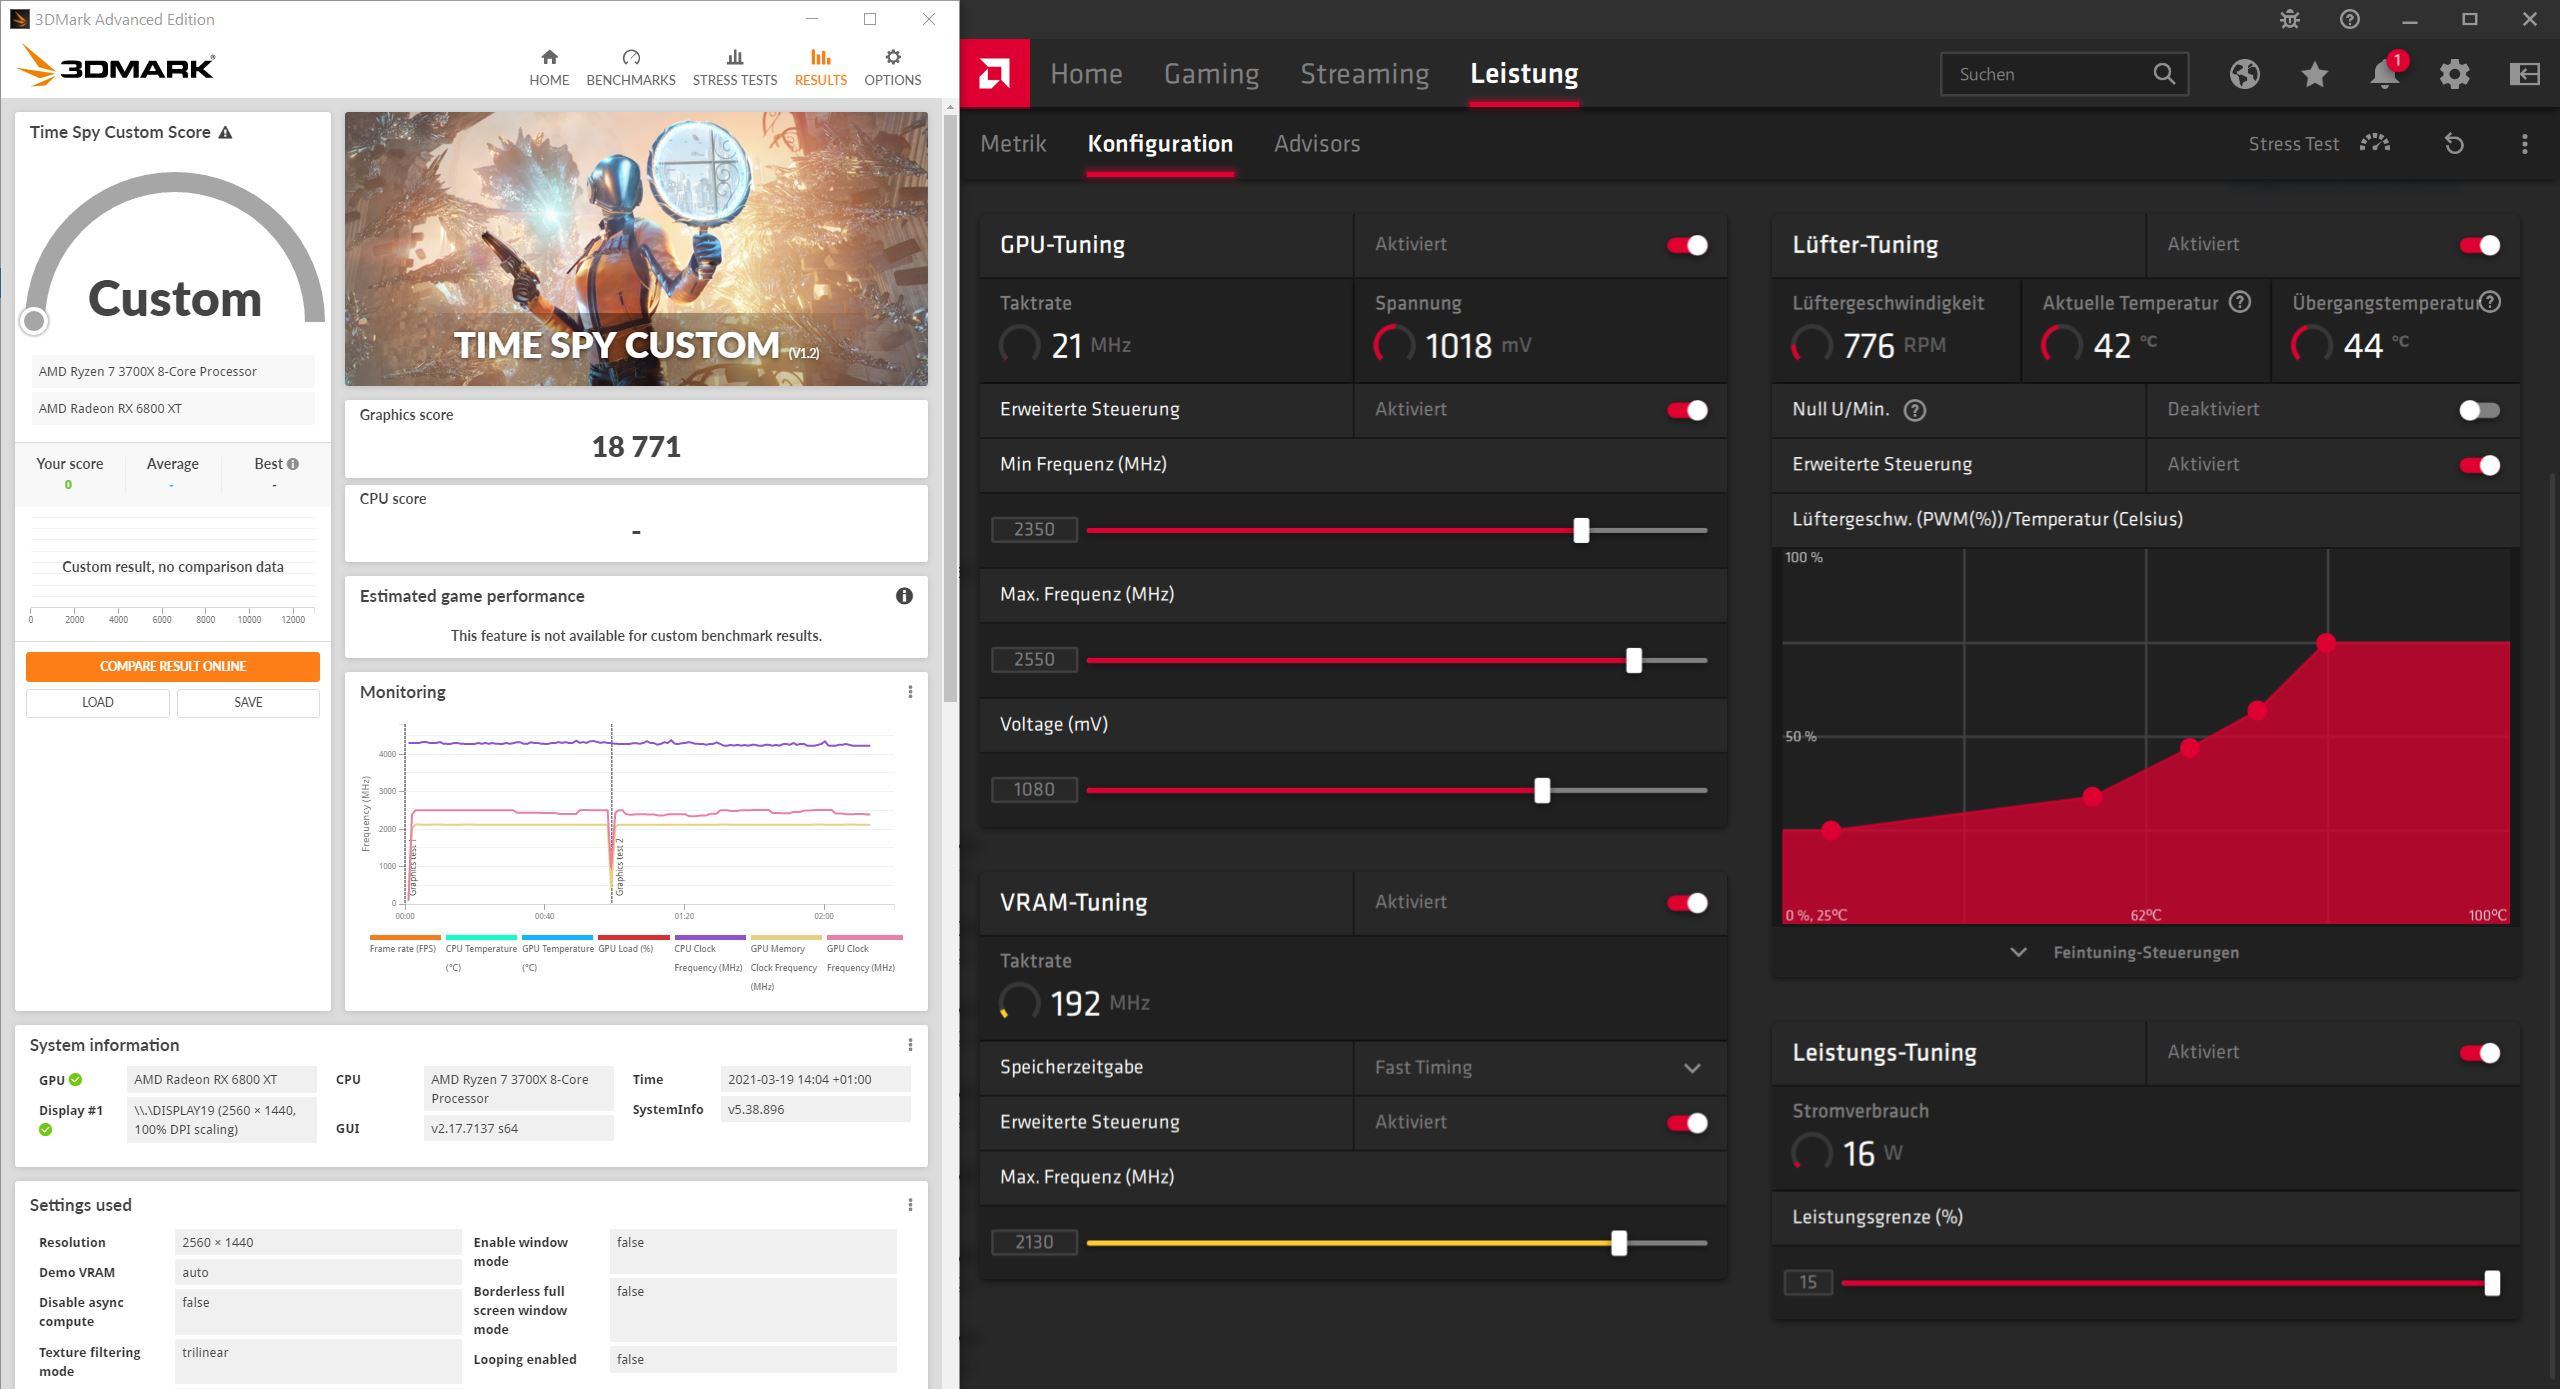
Task: Click the reset arrow icon in Konfiguration
Action: (x=2454, y=144)
